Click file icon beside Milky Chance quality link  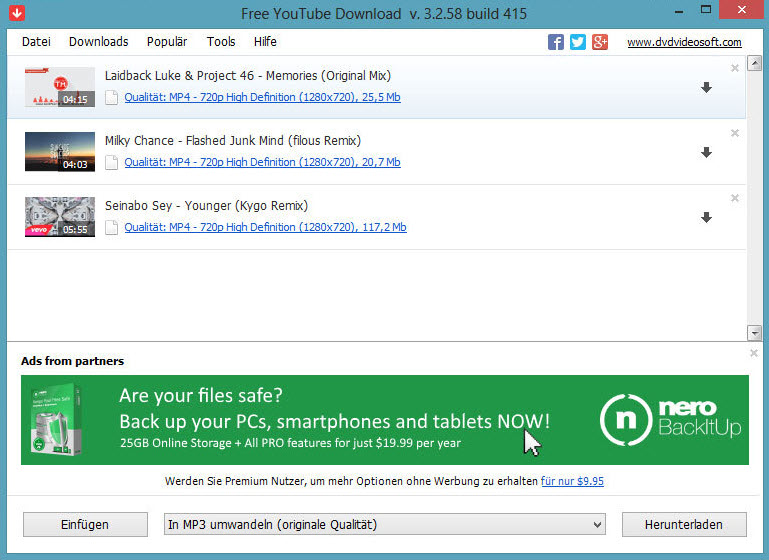pyautogui.click(x=112, y=162)
